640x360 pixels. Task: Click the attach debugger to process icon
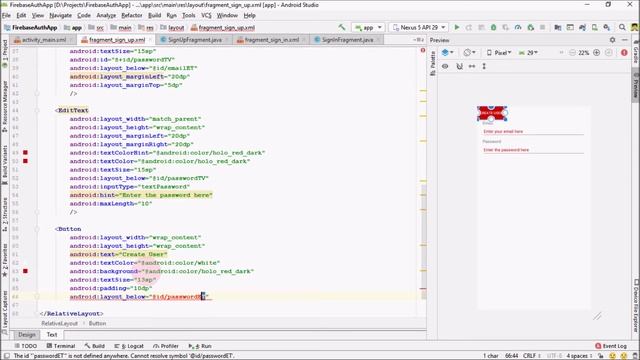point(531,27)
